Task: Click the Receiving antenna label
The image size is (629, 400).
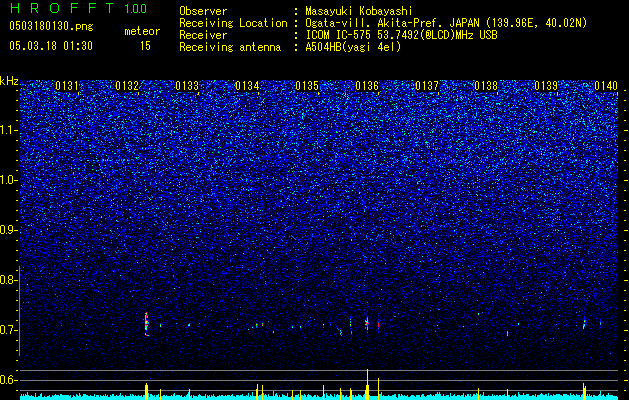Action: pyautogui.click(x=230, y=47)
